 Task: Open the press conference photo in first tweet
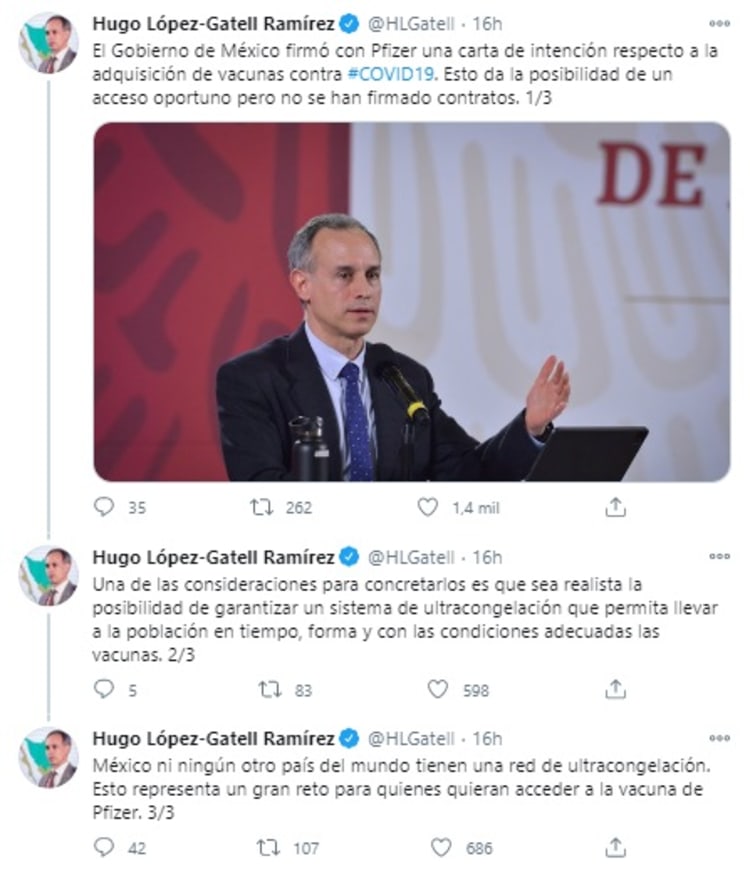[x=412, y=302]
